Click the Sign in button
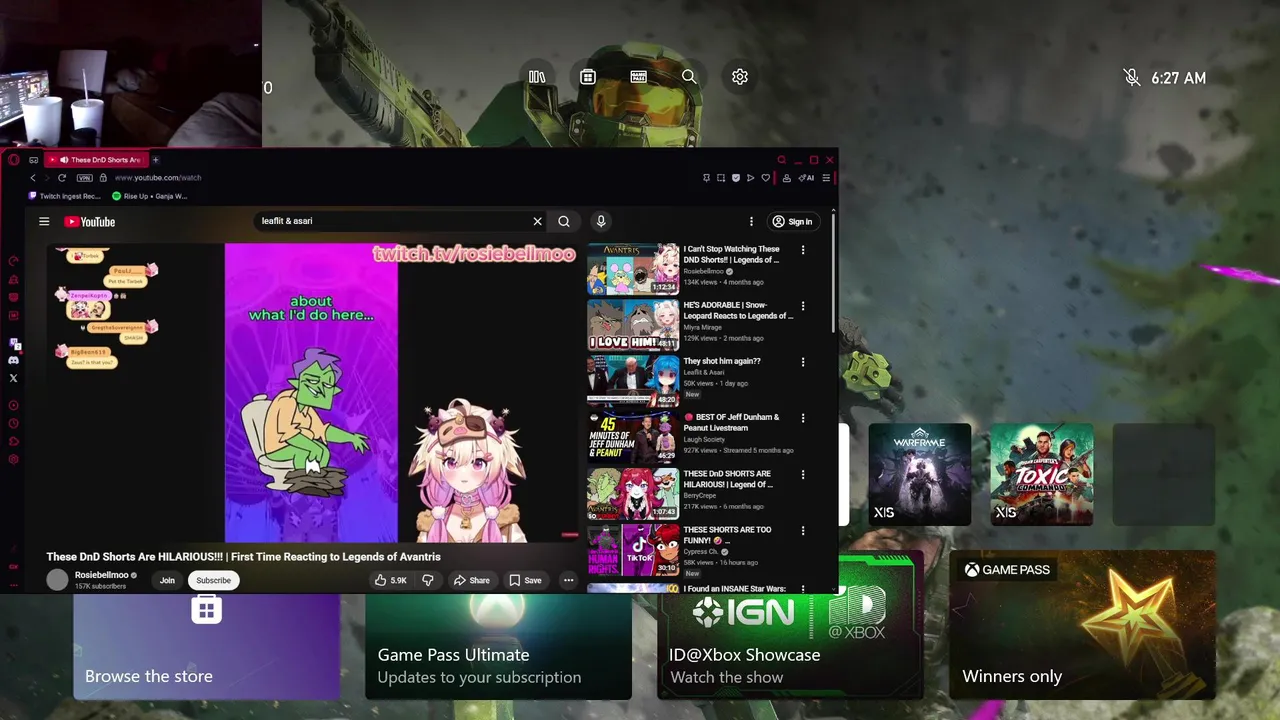The height and width of the screenshot is (720, 1280). [792, 222]
